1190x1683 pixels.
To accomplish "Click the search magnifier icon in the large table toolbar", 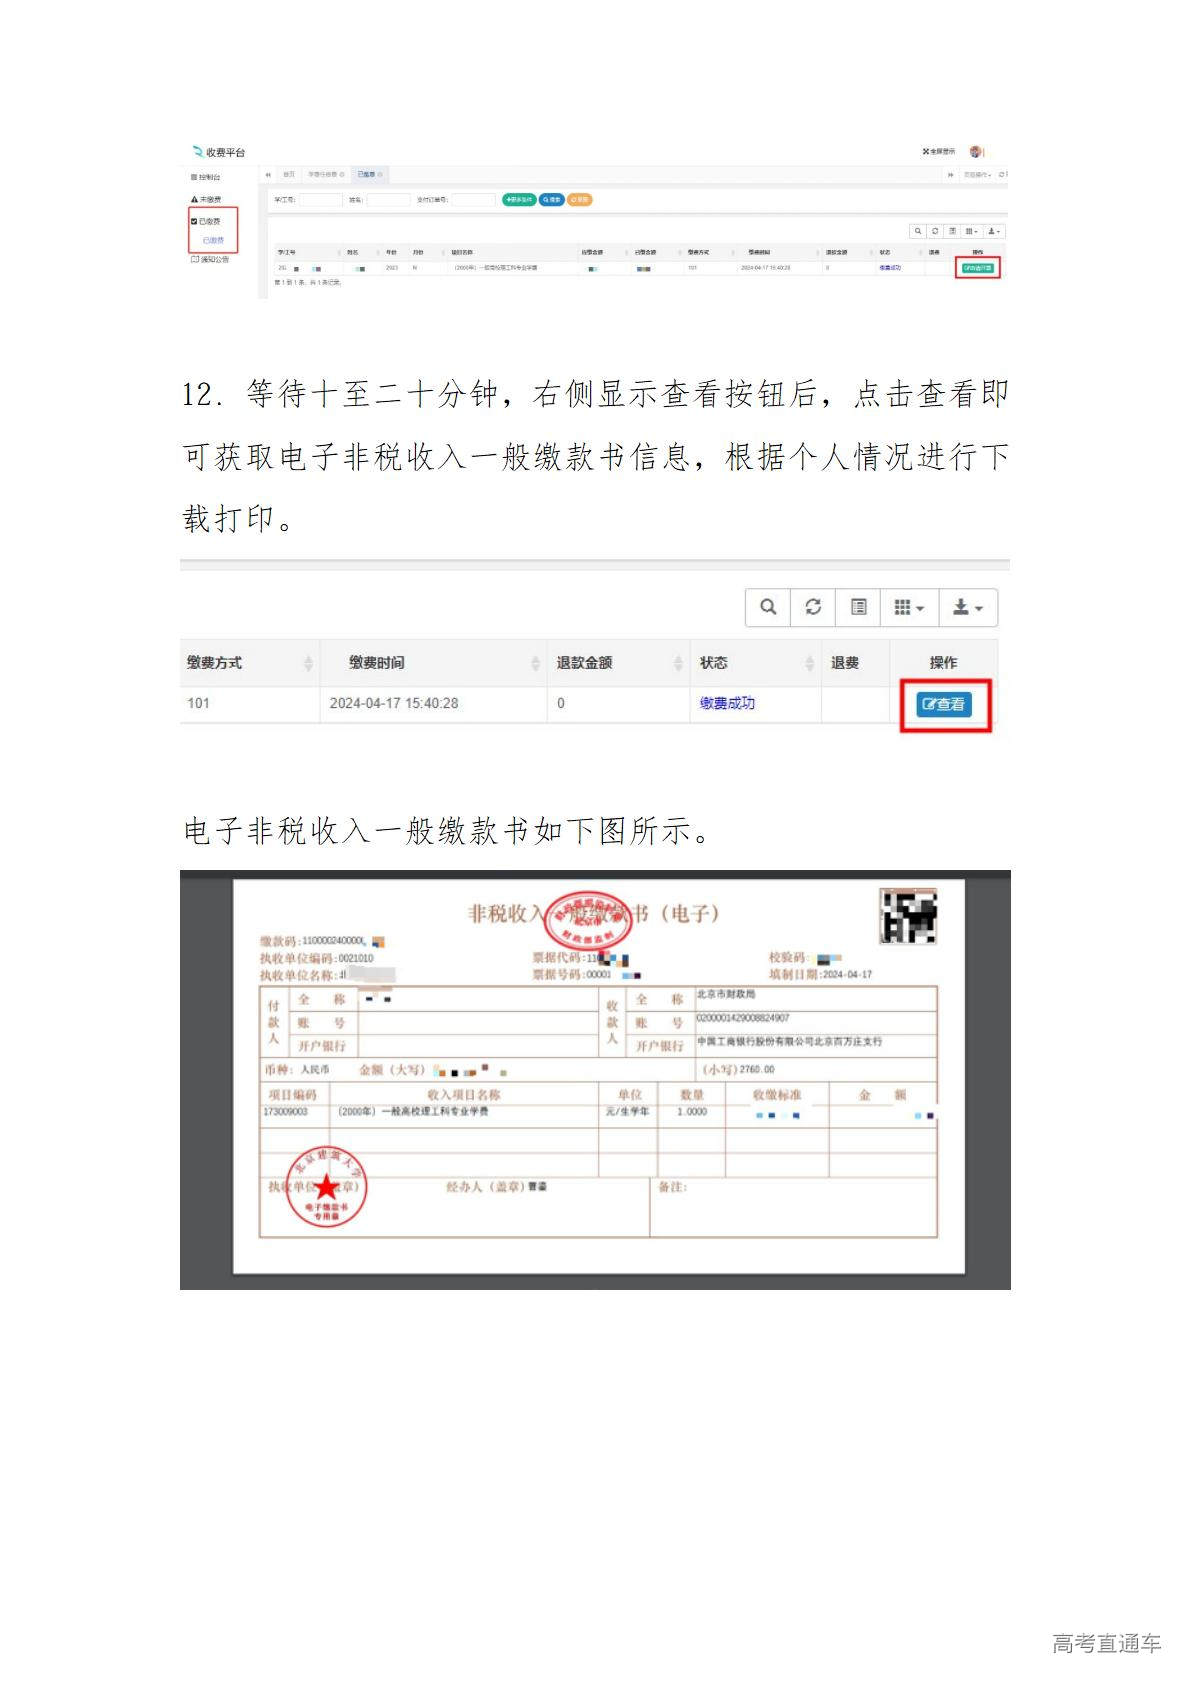I will 768,607.
